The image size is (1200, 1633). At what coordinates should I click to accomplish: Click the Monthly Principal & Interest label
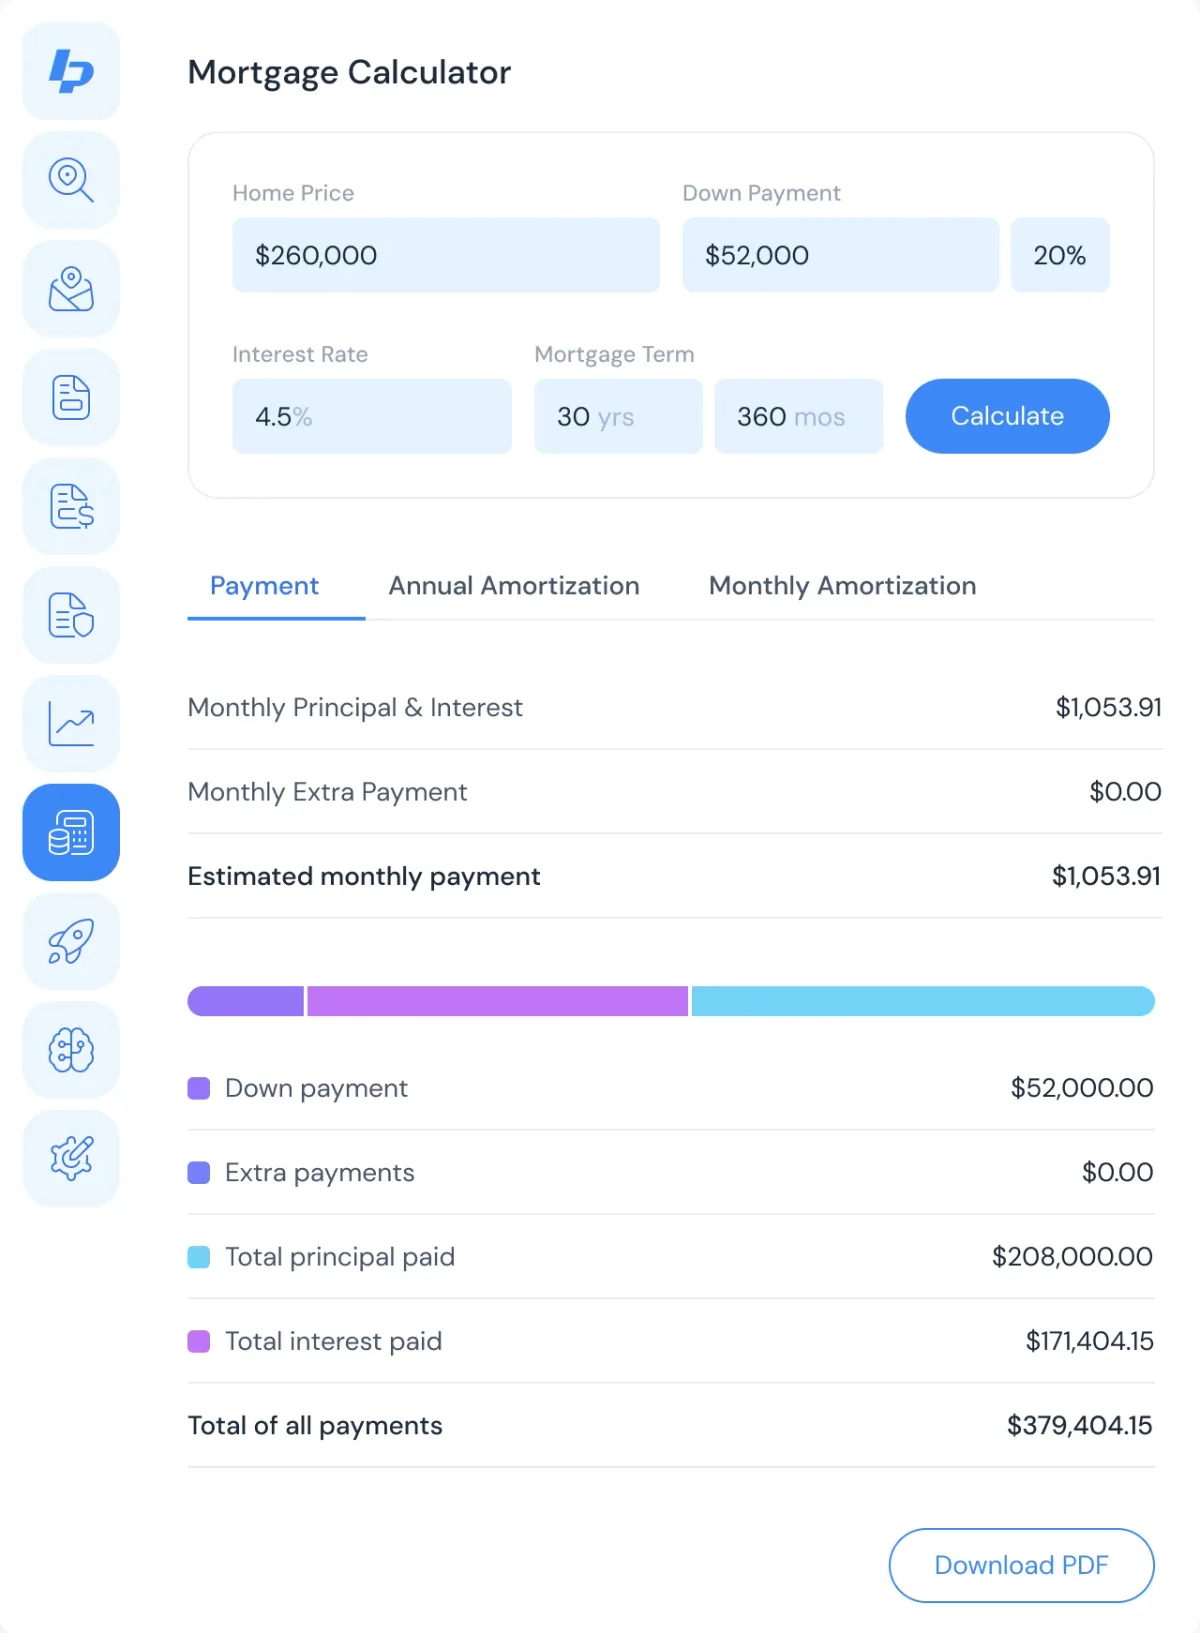click(x=355, y=708)
